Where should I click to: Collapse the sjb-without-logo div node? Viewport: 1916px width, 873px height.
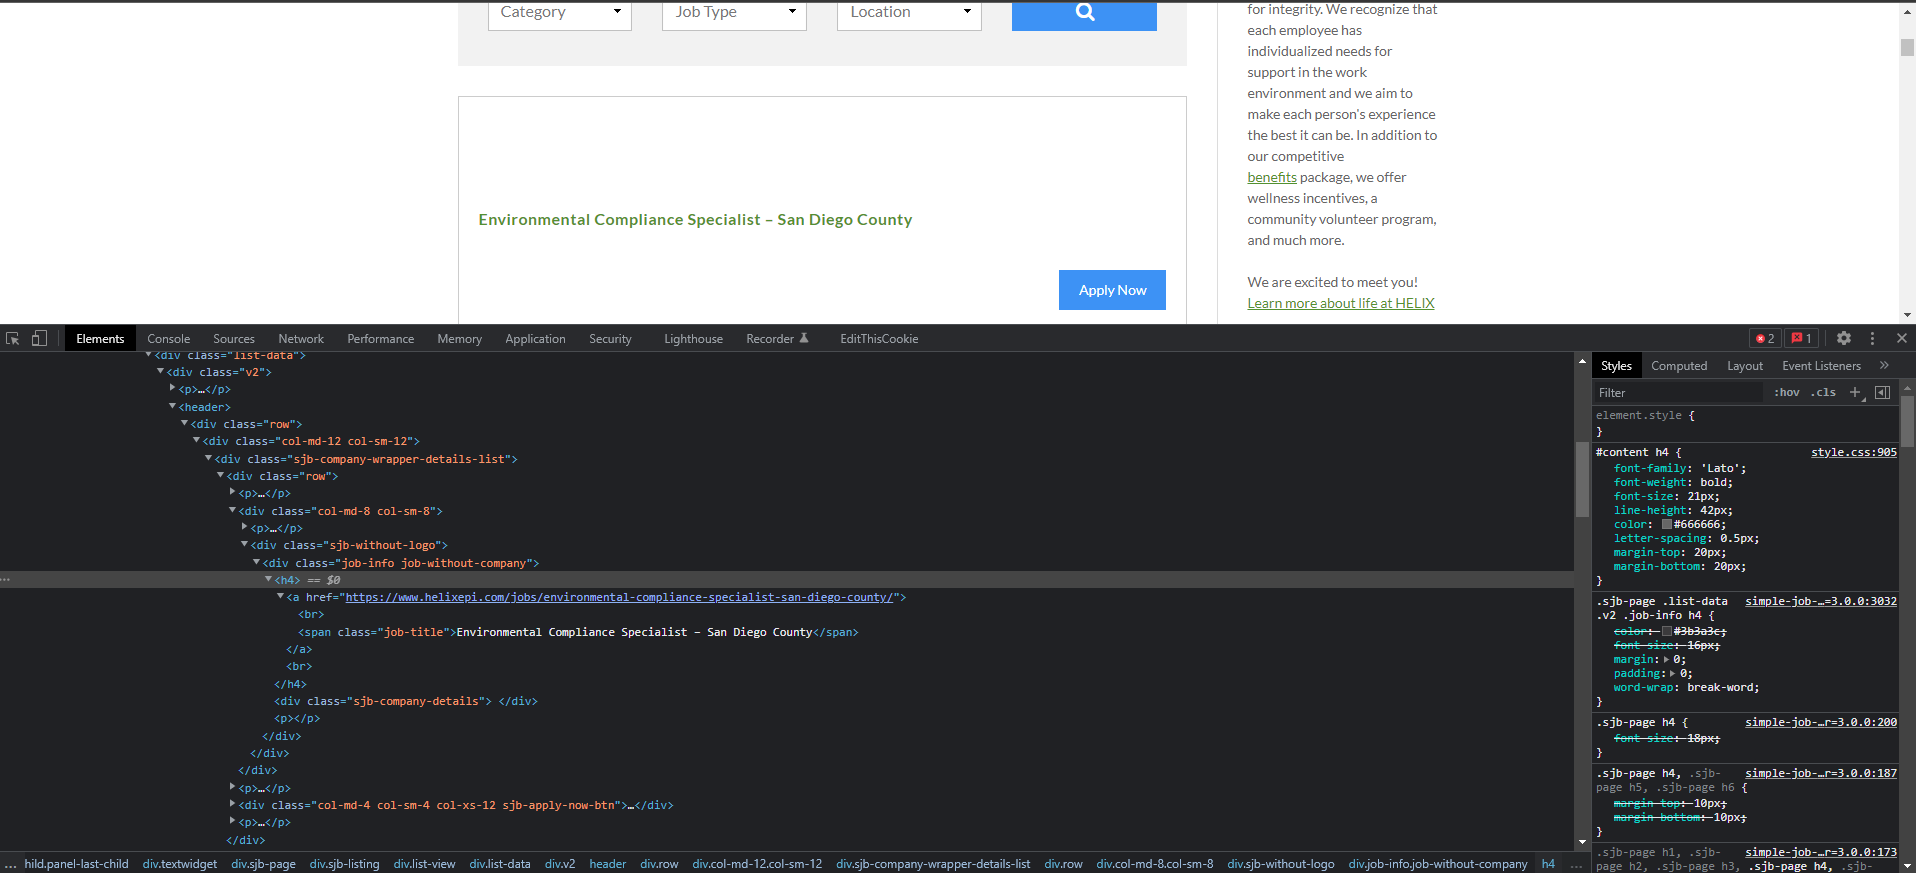point(245,545)
